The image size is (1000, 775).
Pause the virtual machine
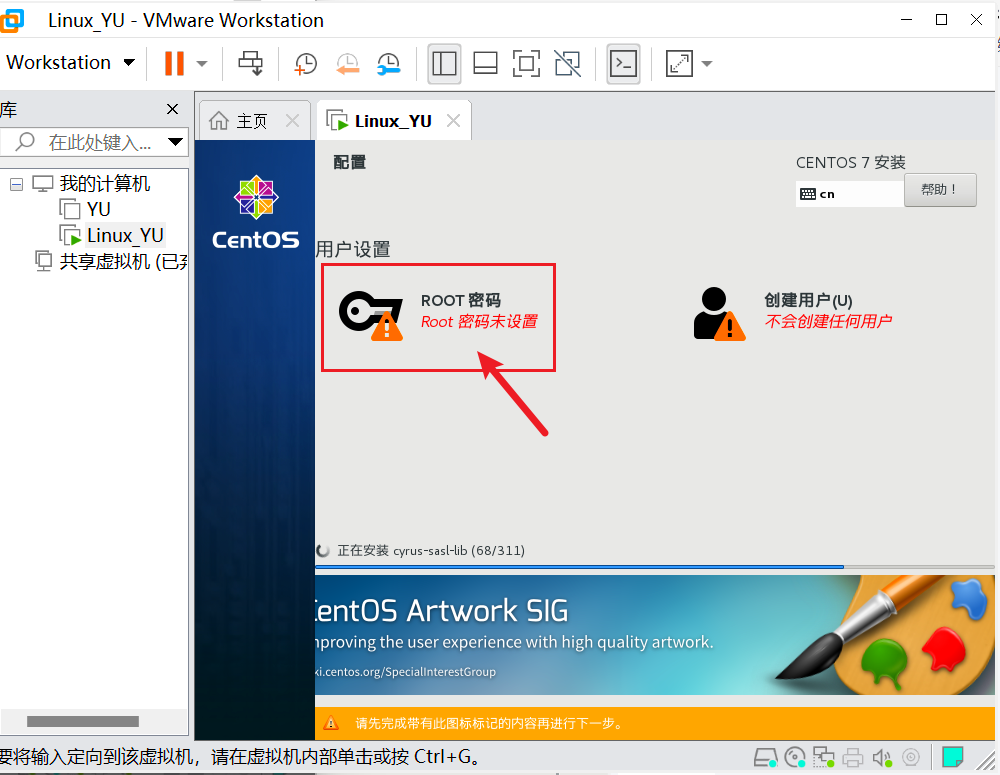tap(174, 63)
